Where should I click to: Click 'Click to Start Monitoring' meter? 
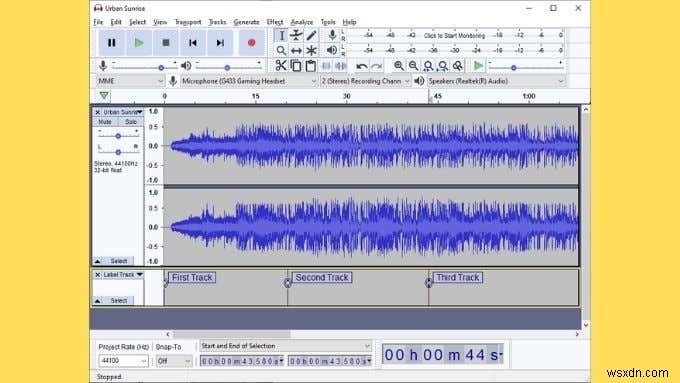coord(454,36)
